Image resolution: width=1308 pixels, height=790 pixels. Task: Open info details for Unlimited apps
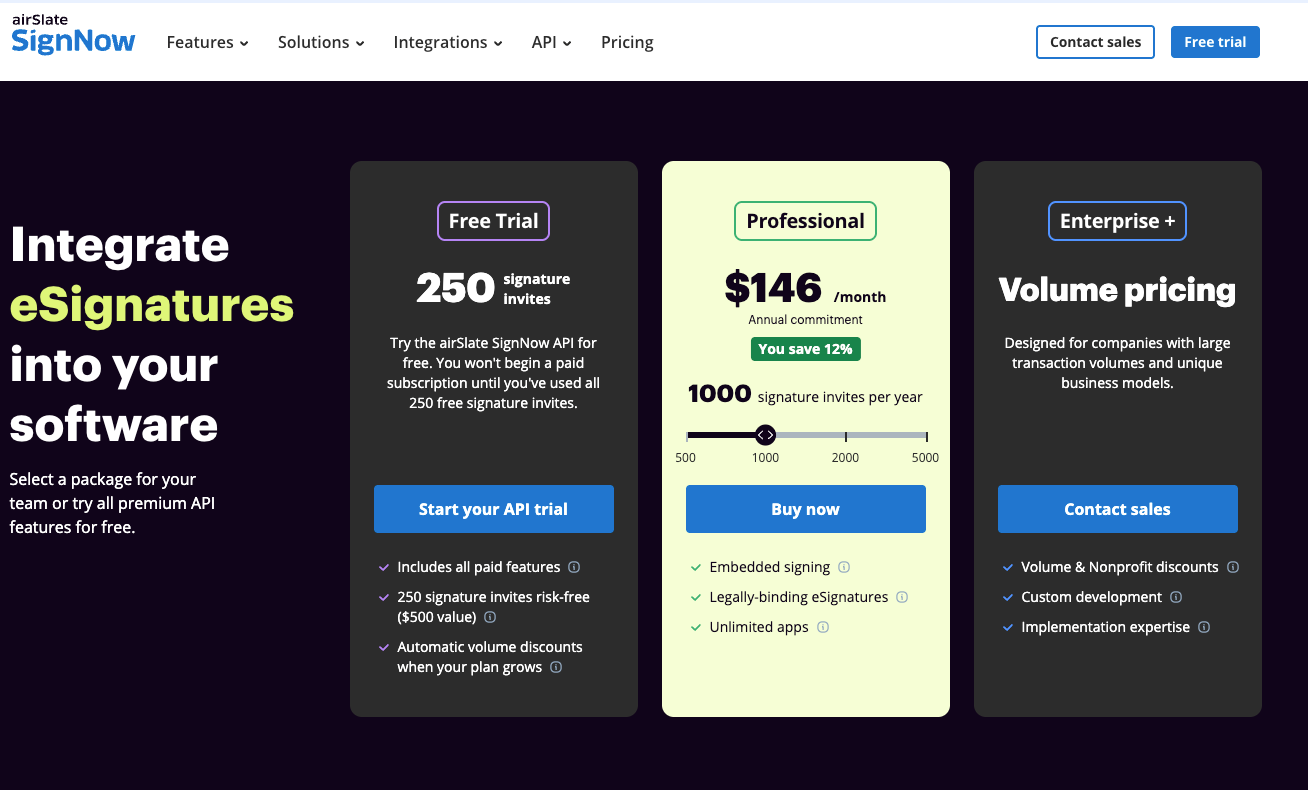coord(822,627)
